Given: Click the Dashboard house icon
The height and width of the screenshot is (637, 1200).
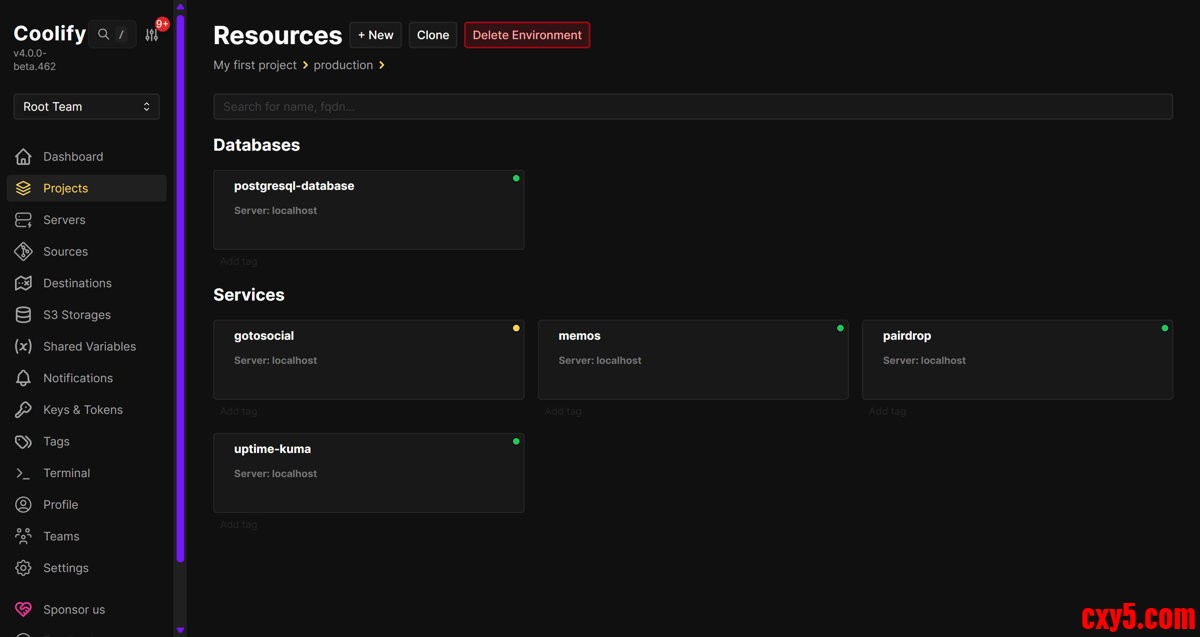Looking at the screenshot, I should point(23,157).
